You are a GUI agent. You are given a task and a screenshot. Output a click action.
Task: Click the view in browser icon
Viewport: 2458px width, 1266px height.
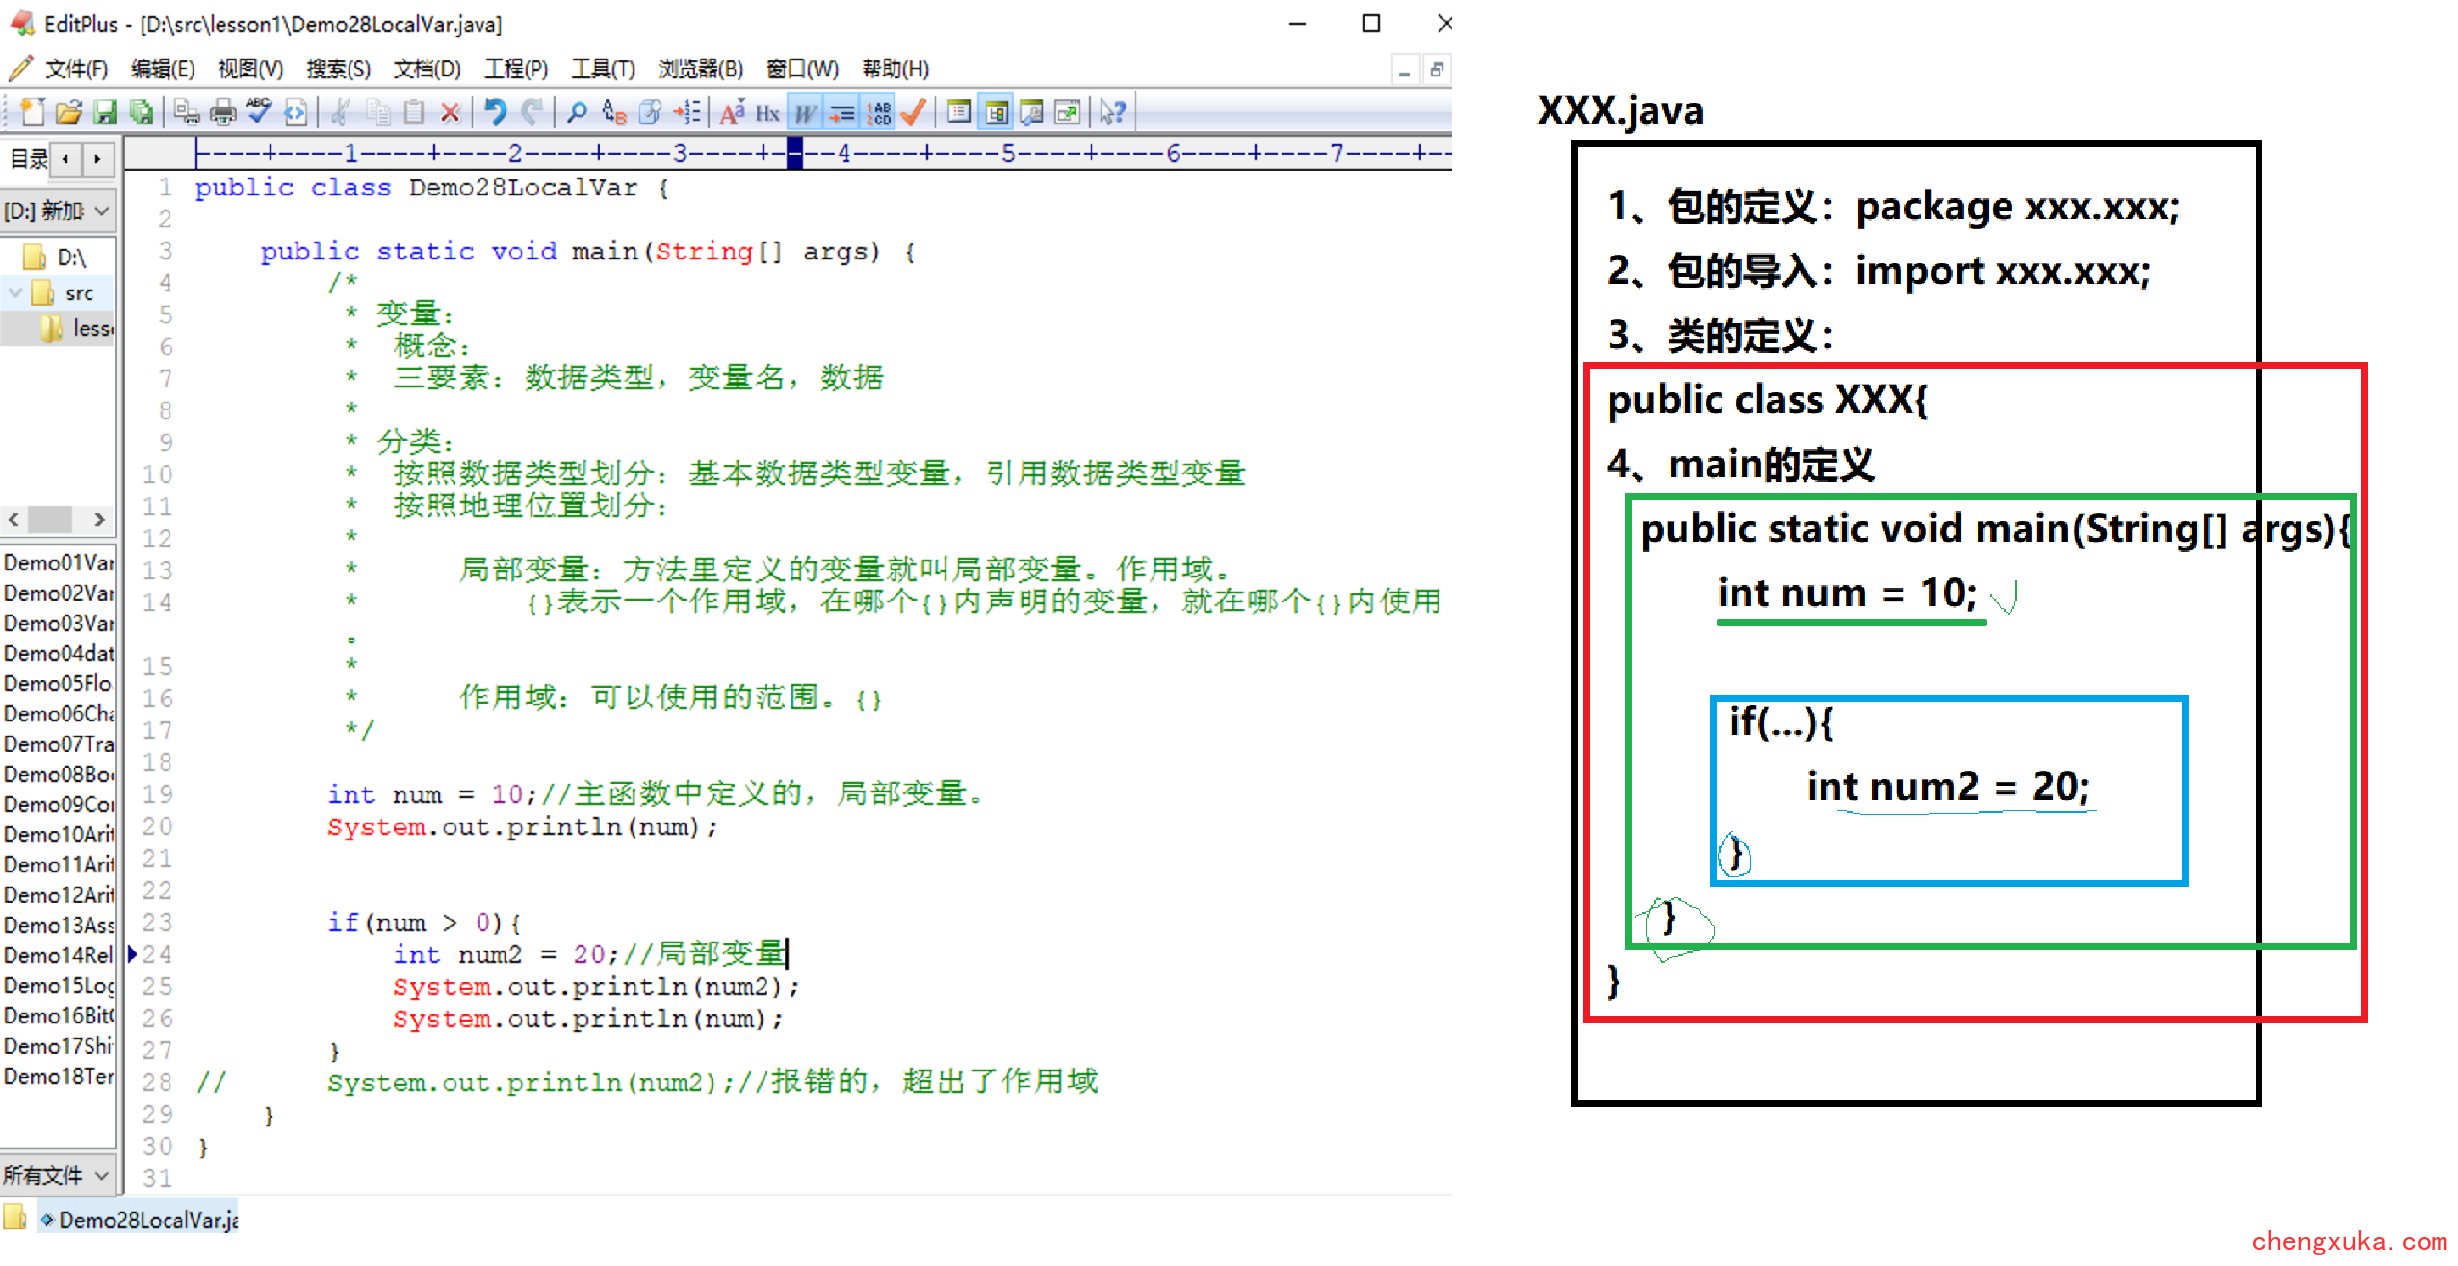click(x=296, y=112)
